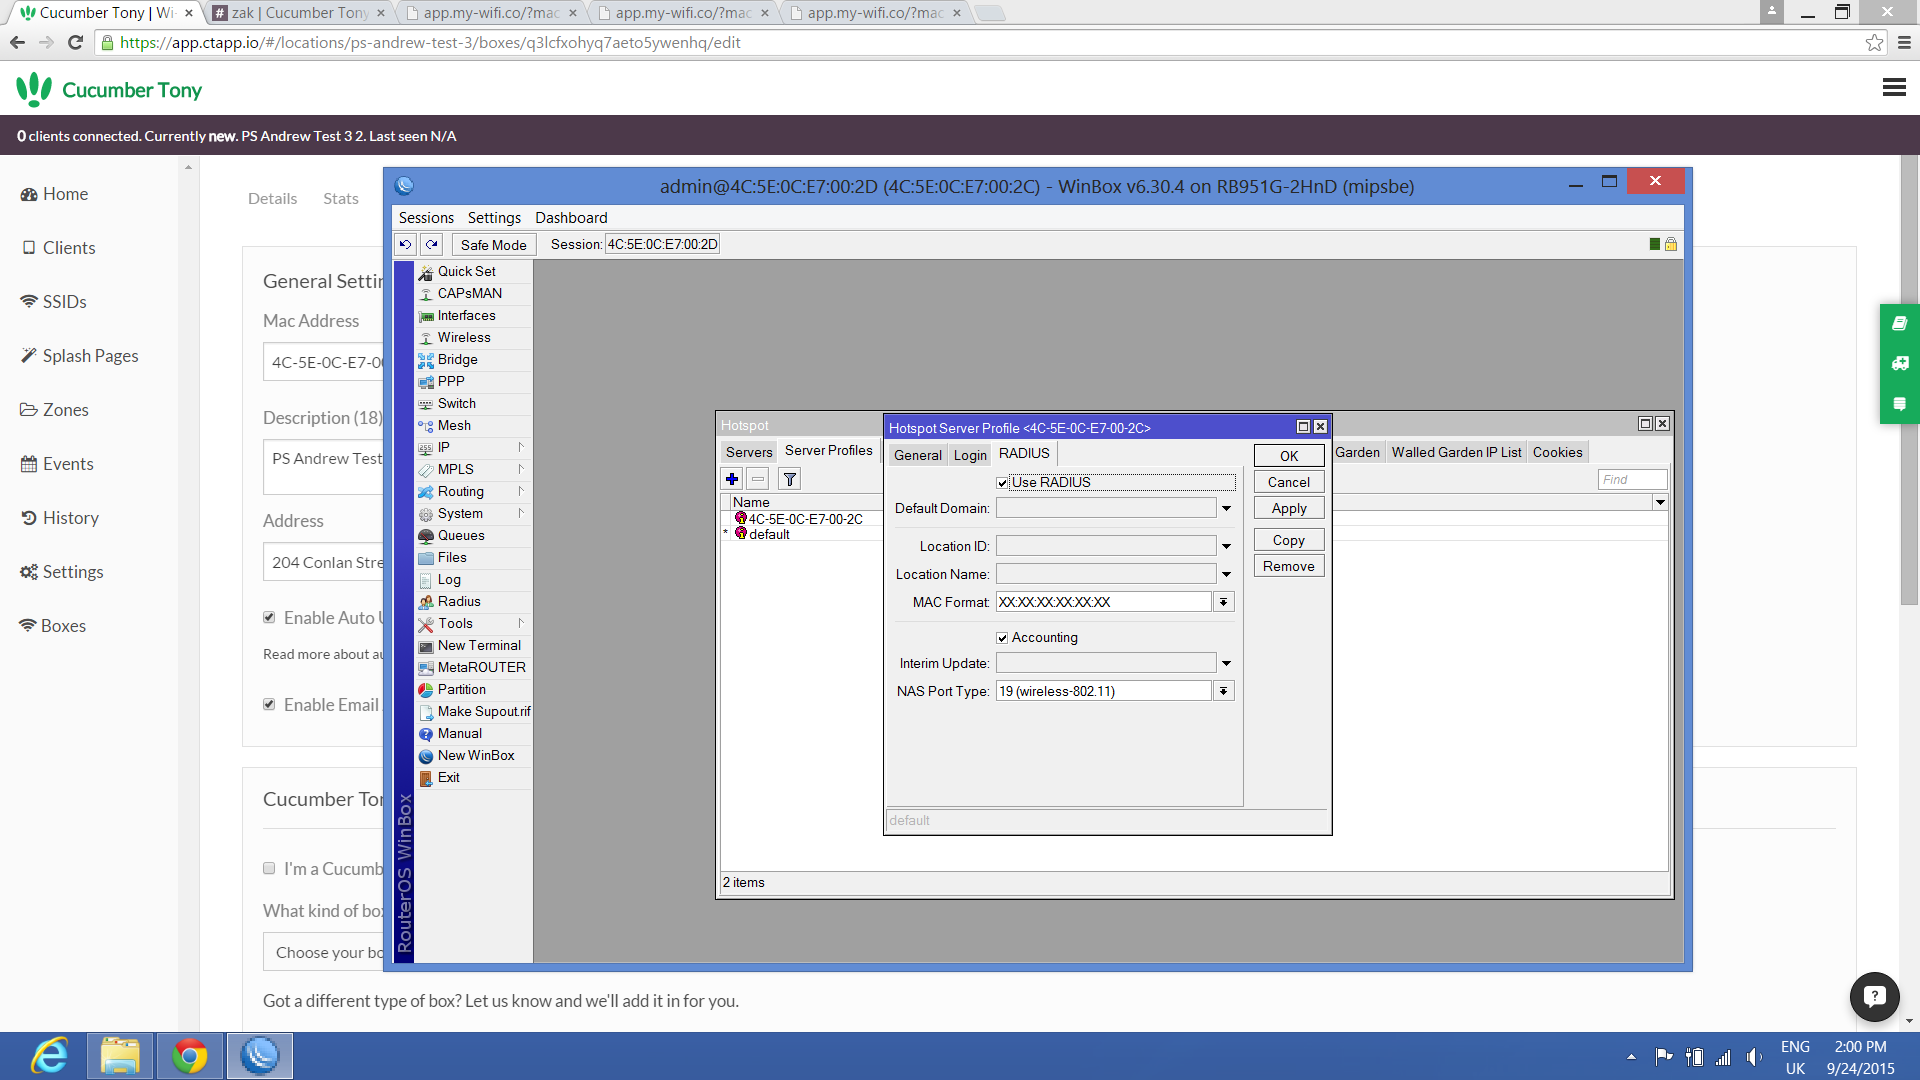
Task: Select Exit in the WinBox sidebar
Action: click(448, 777)
